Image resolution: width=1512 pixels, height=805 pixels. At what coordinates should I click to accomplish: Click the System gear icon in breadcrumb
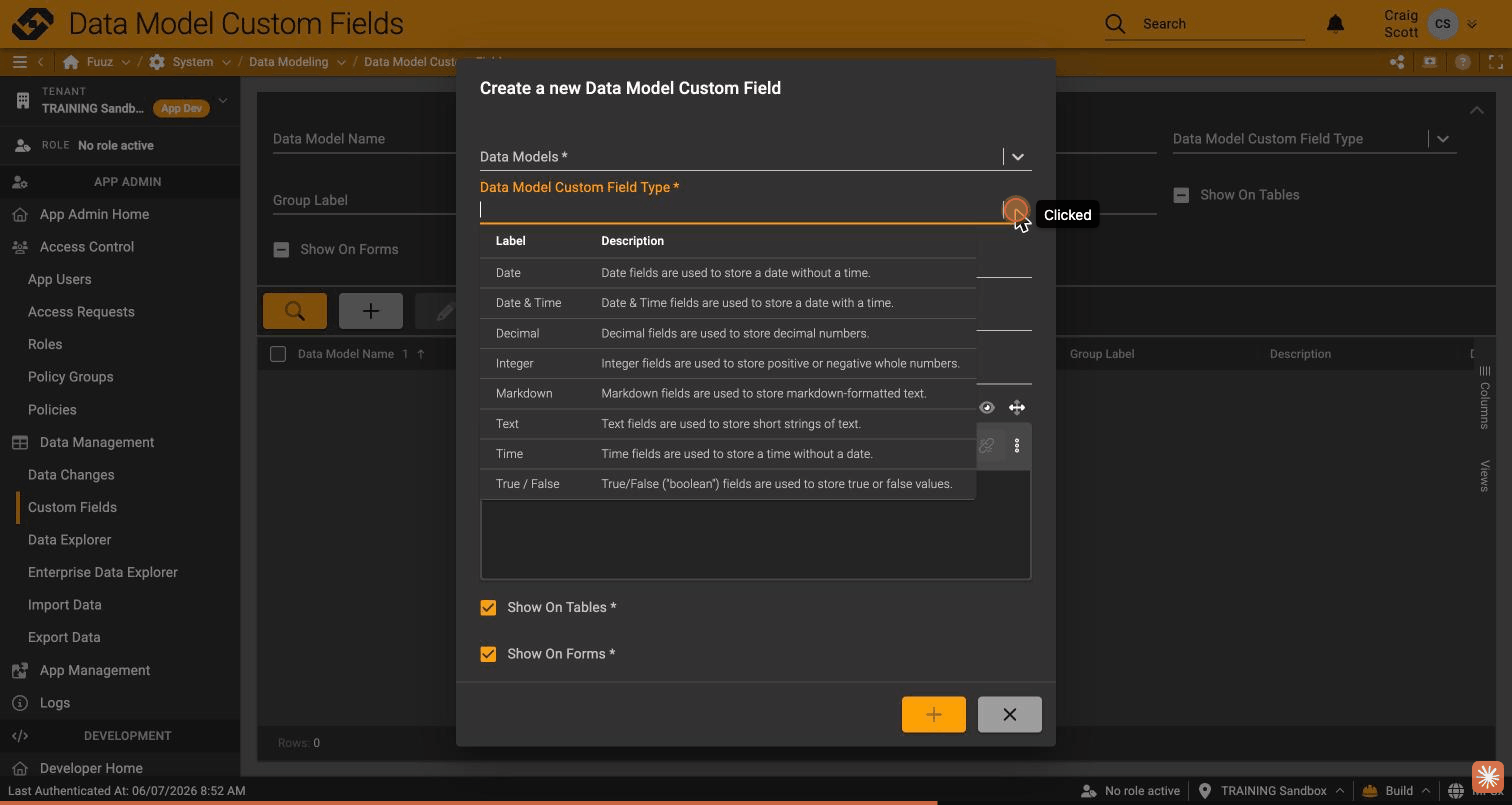point(157,62)
